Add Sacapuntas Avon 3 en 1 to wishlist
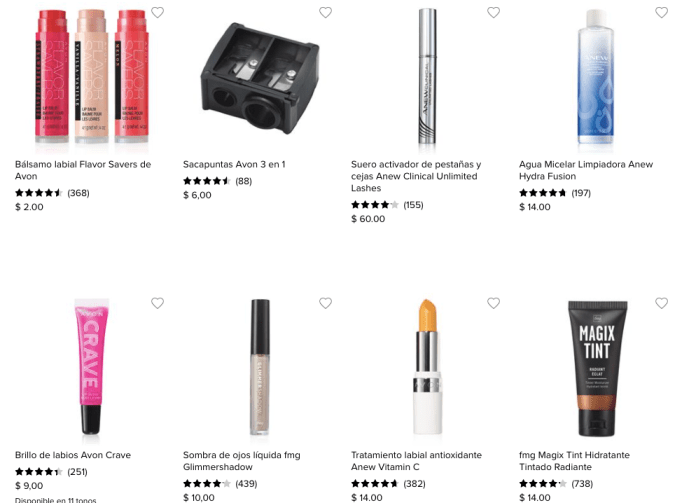675x503 pixels. (325, 12)
